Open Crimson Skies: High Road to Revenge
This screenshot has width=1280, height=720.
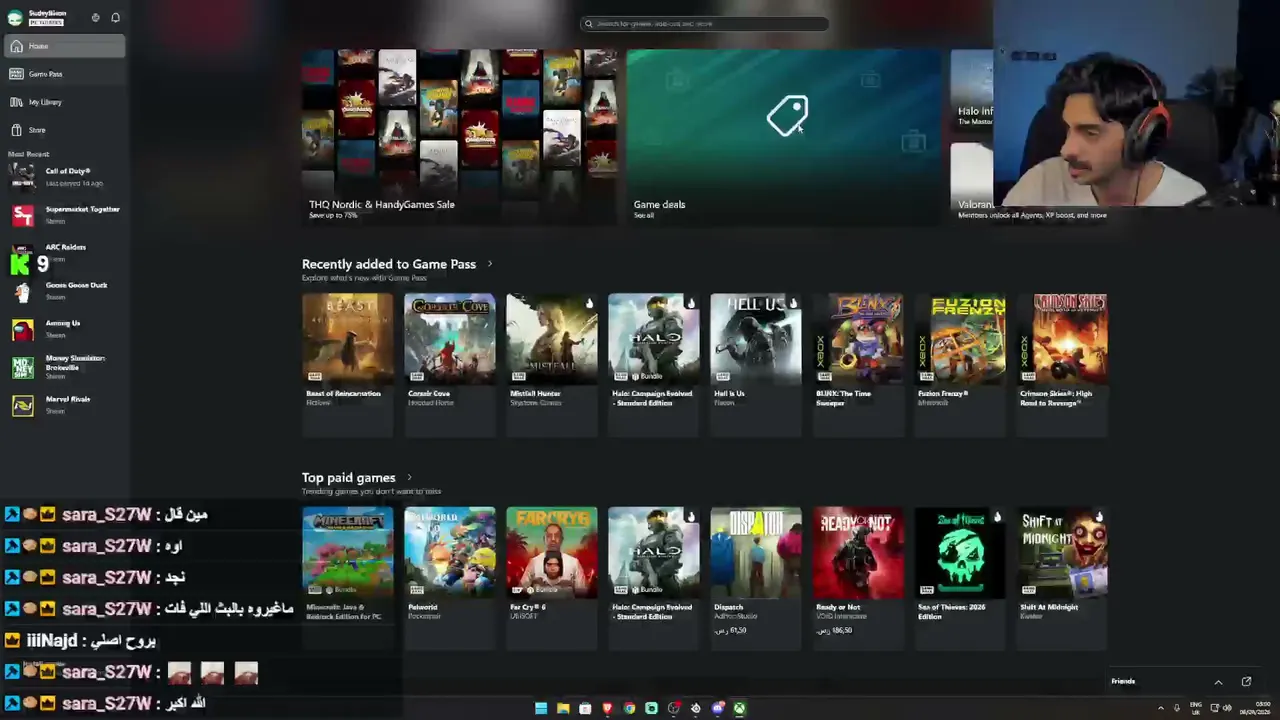pyautogui.click(x=1062, y=365)
